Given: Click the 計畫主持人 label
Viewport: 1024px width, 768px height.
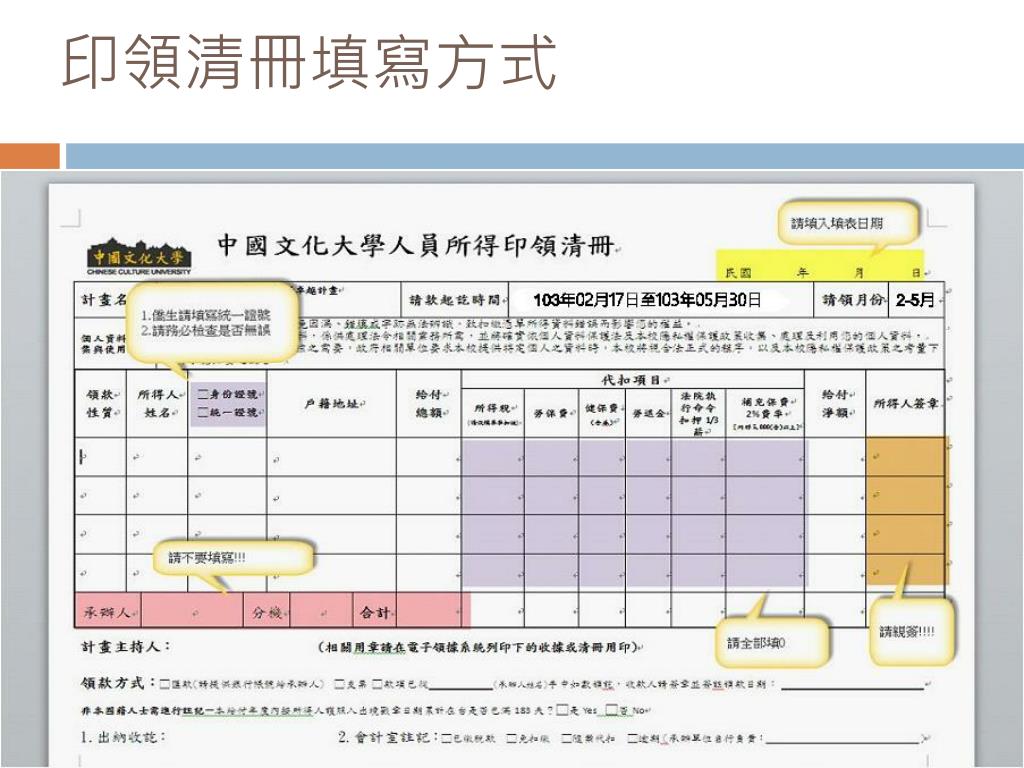Looking at the screenshot, I should [x=125, y=647].
